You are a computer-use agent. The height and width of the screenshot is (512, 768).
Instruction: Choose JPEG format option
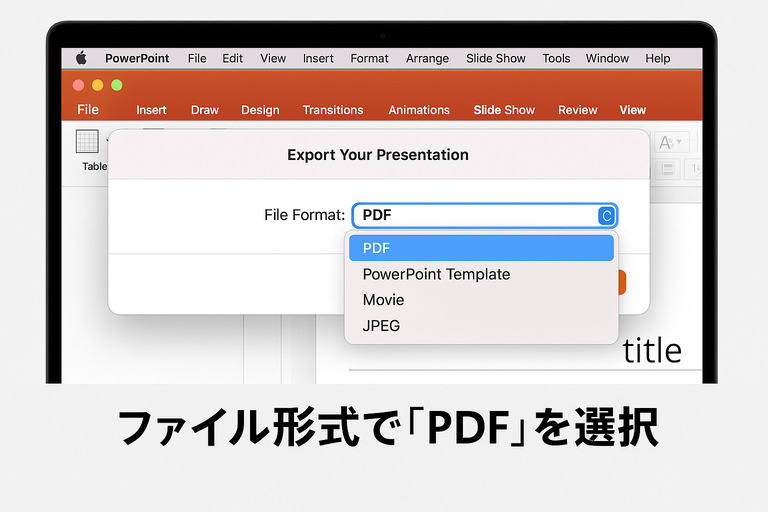coord(481,325)
